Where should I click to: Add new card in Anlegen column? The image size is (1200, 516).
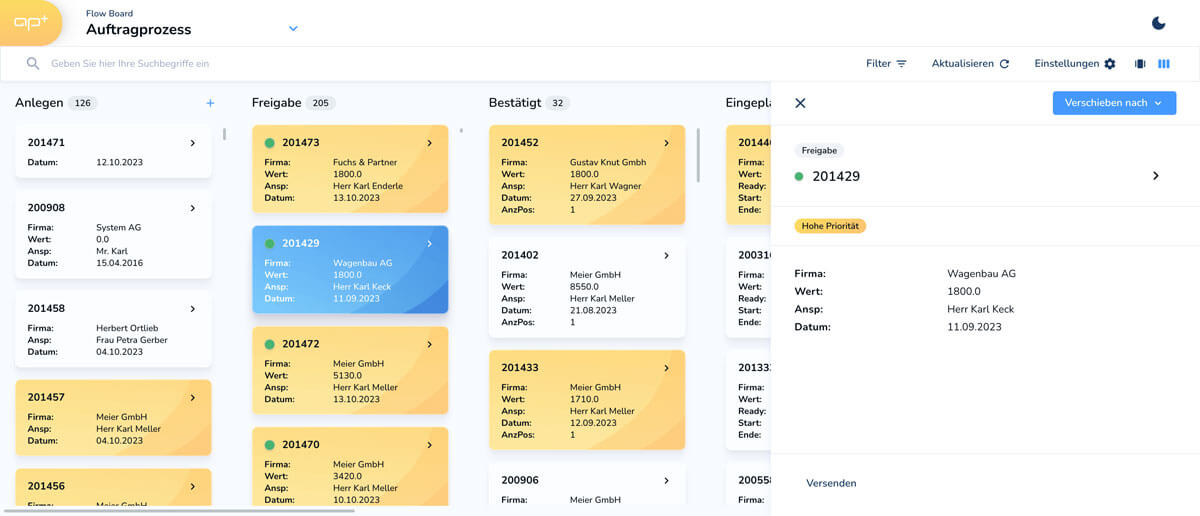click(x=210, y=103)
